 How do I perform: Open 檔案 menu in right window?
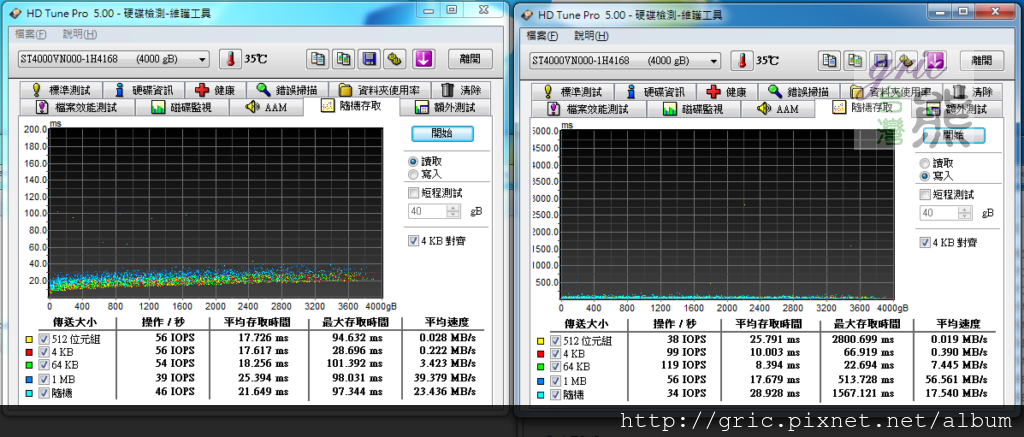click(x=543, y=36)
